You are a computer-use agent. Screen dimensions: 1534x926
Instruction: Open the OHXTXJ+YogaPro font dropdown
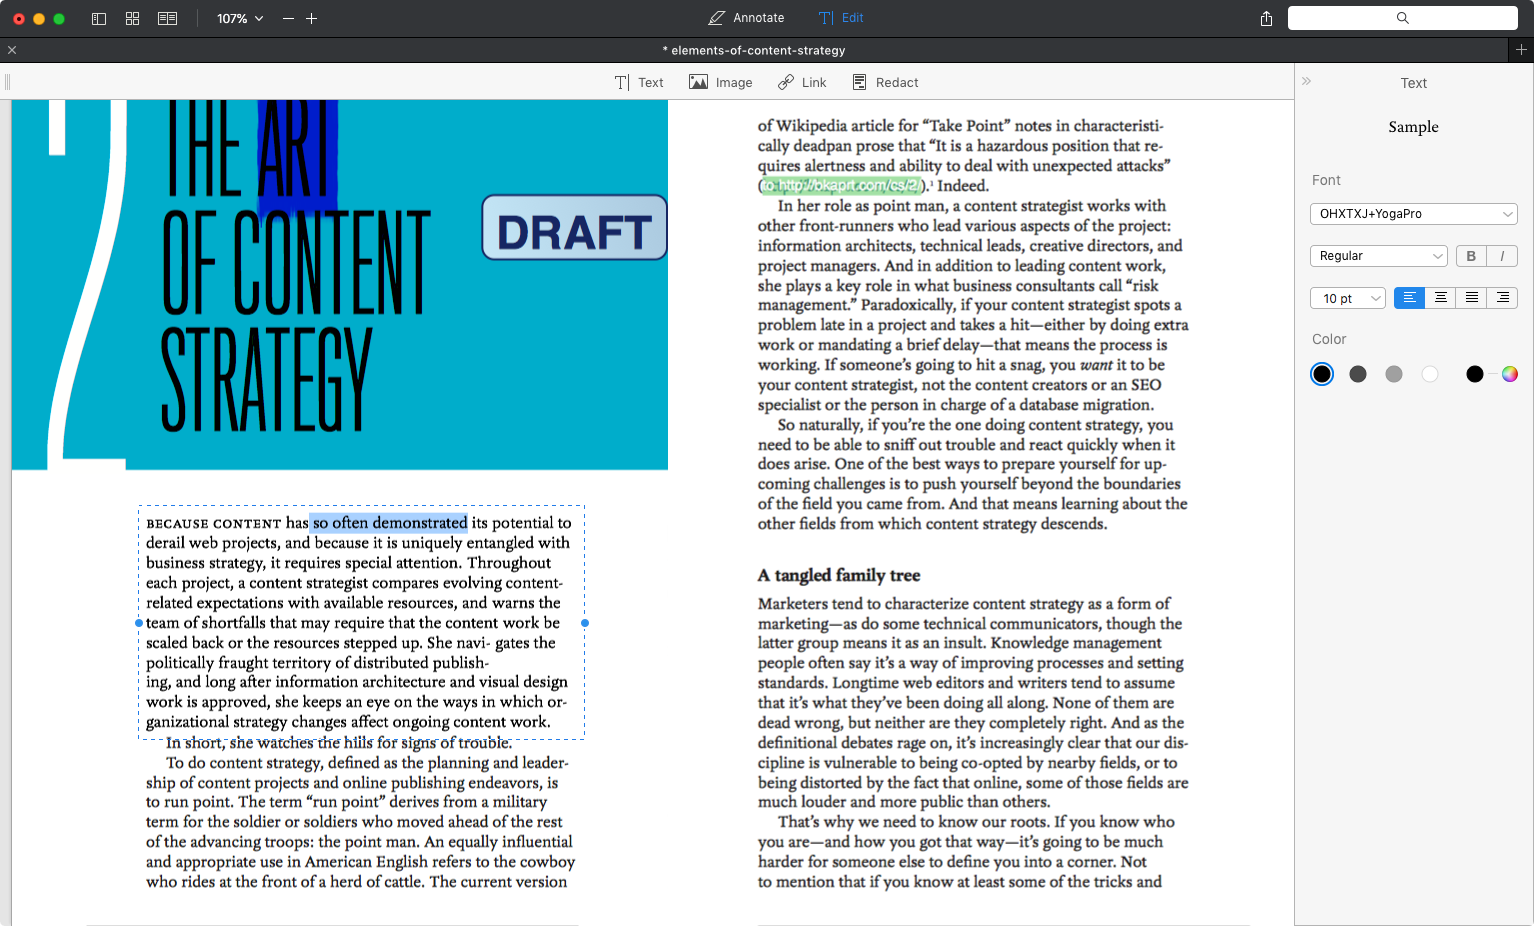[1413, 214]
